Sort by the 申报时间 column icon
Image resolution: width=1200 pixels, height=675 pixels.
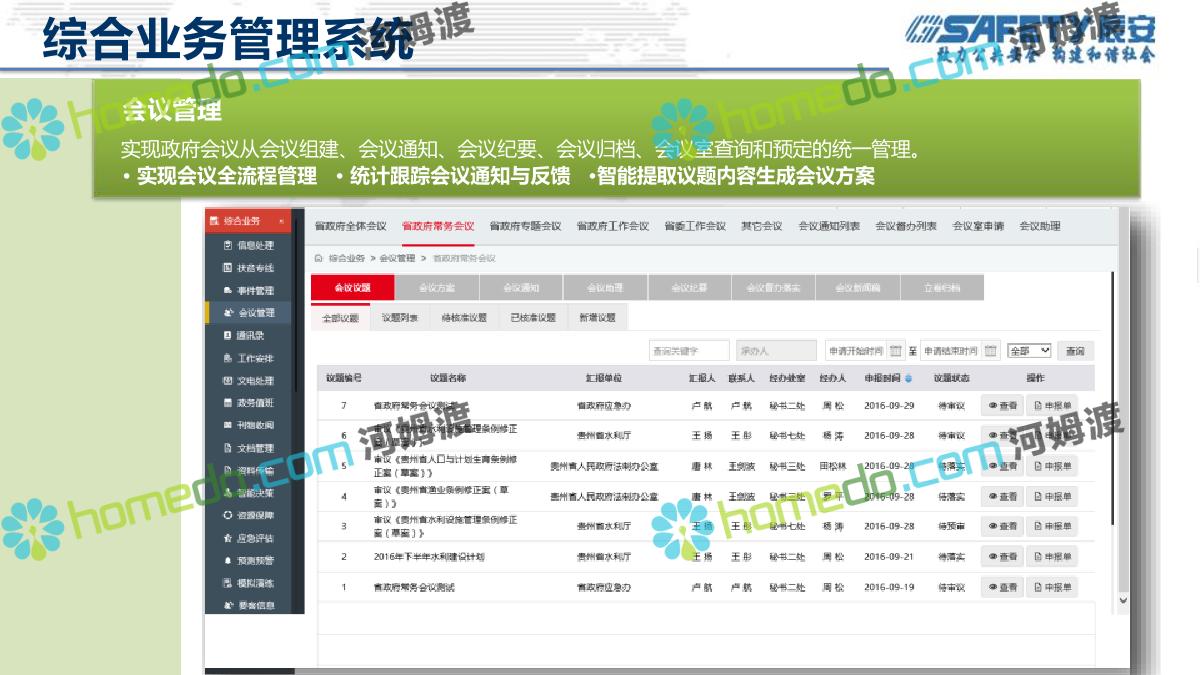pyautogui.click(x=908, y=379)
